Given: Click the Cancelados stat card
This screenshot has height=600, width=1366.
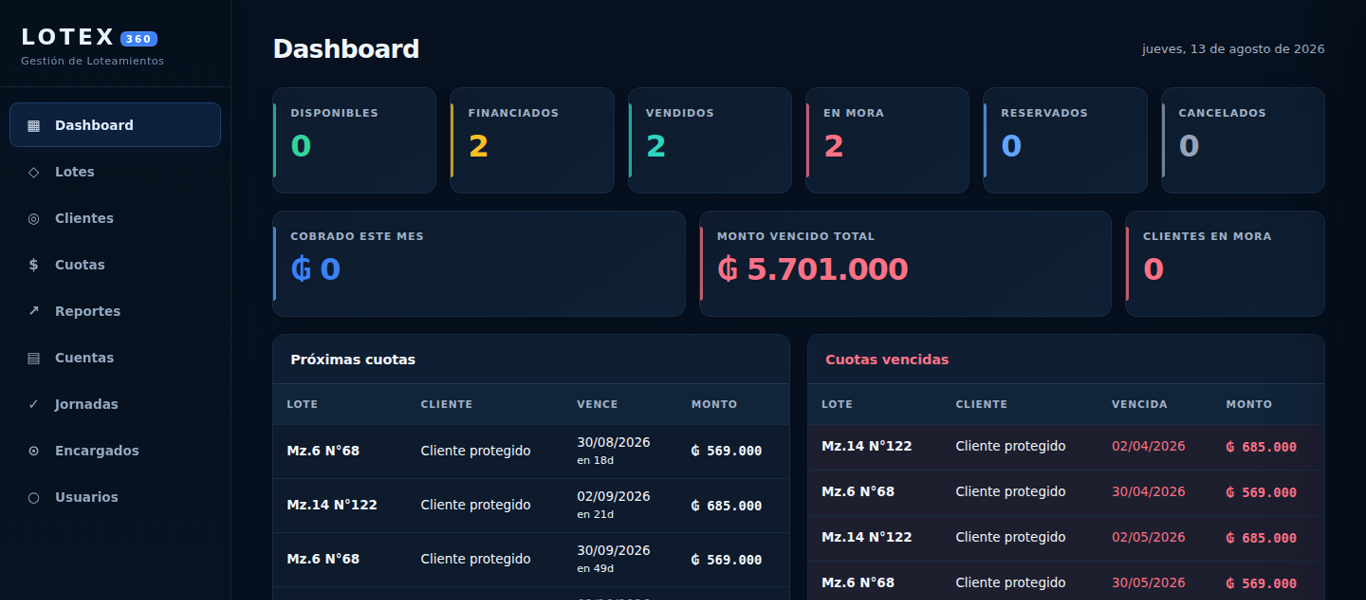Looking at the screenshot, I should (x=1243, y=140).
